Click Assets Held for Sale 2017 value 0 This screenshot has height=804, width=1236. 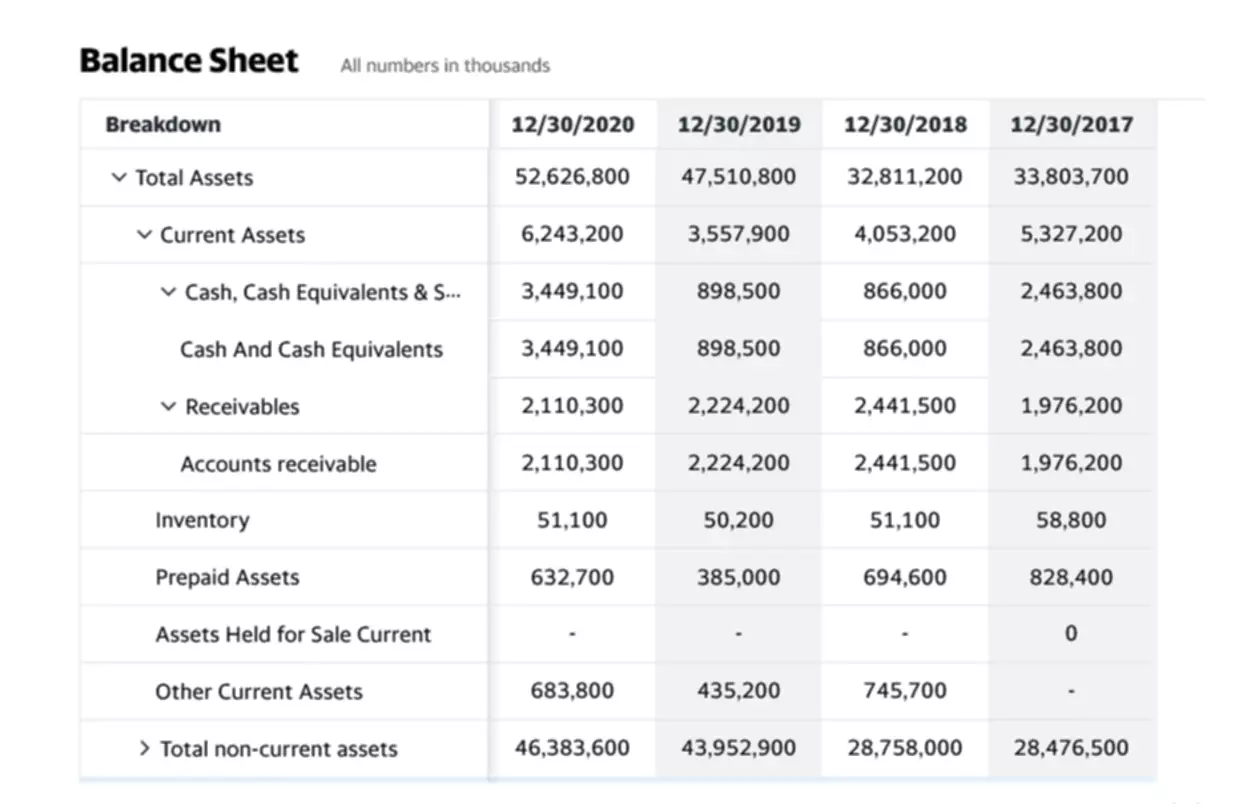(x=1071, y=633)
